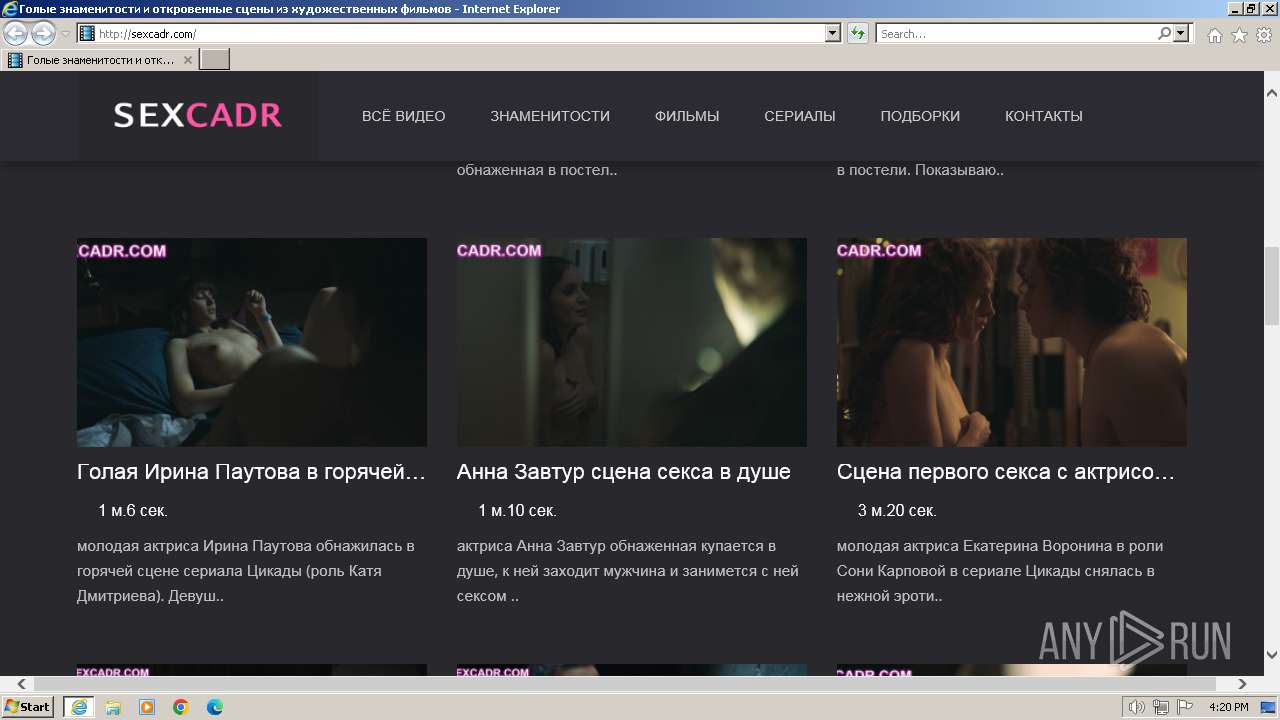Viewport: 1280px width, 720px height.
Task: Click the Internet Explorer taskbar icon
Action: (x=78, y=707)
